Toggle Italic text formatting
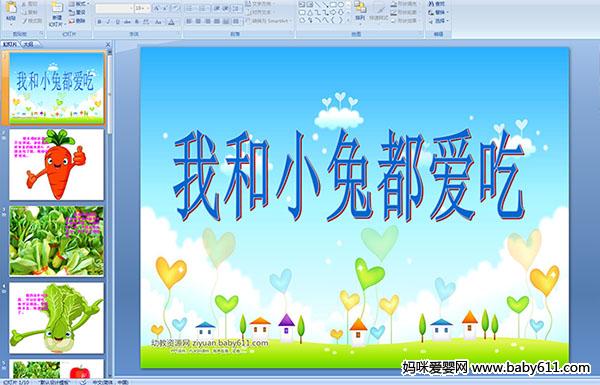This screenshot has height=385, width=600. pyautogui.click(x=108, y=22)
